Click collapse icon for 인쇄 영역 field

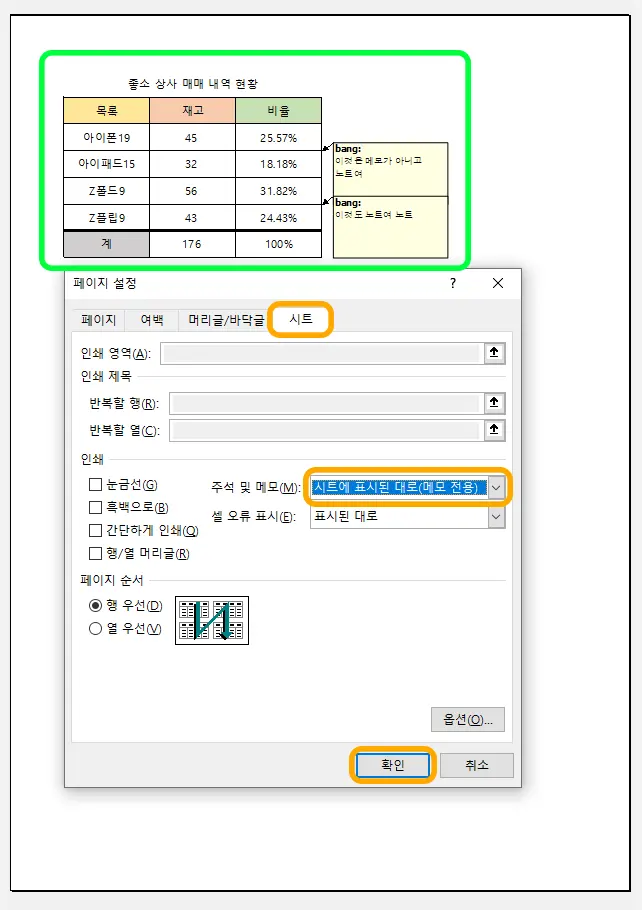coord(494,353)
